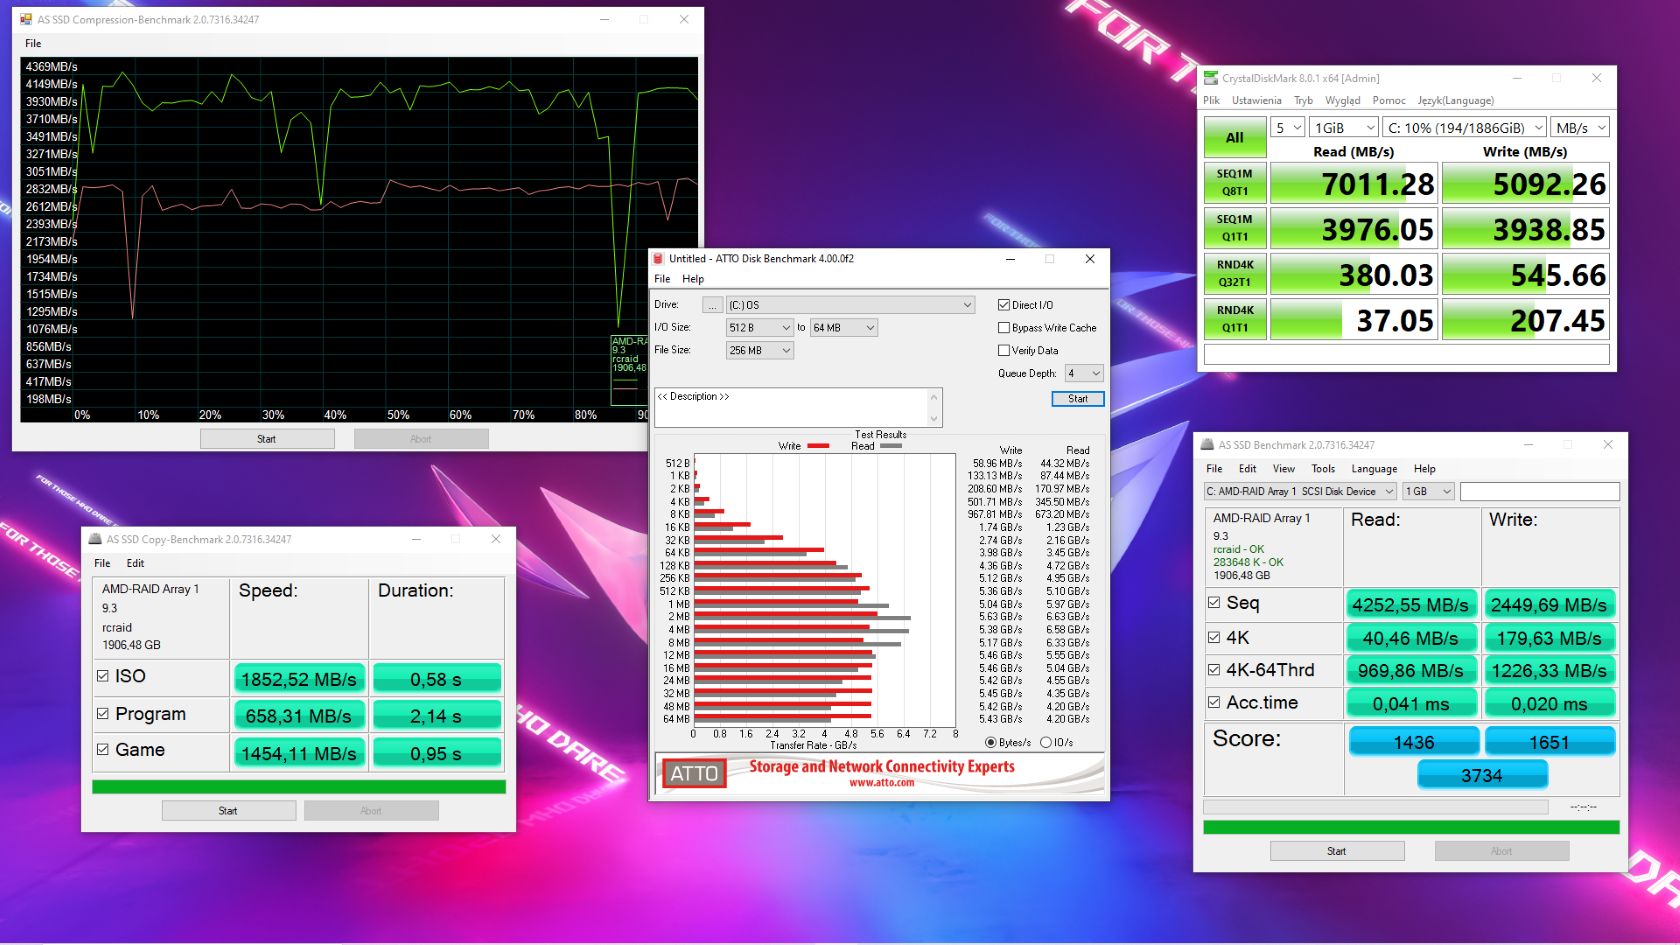Start the SEQ1M Q8T1 test in CrystalDiskMark
The image size is (1680, 945).
click(x=1234, y=182)
